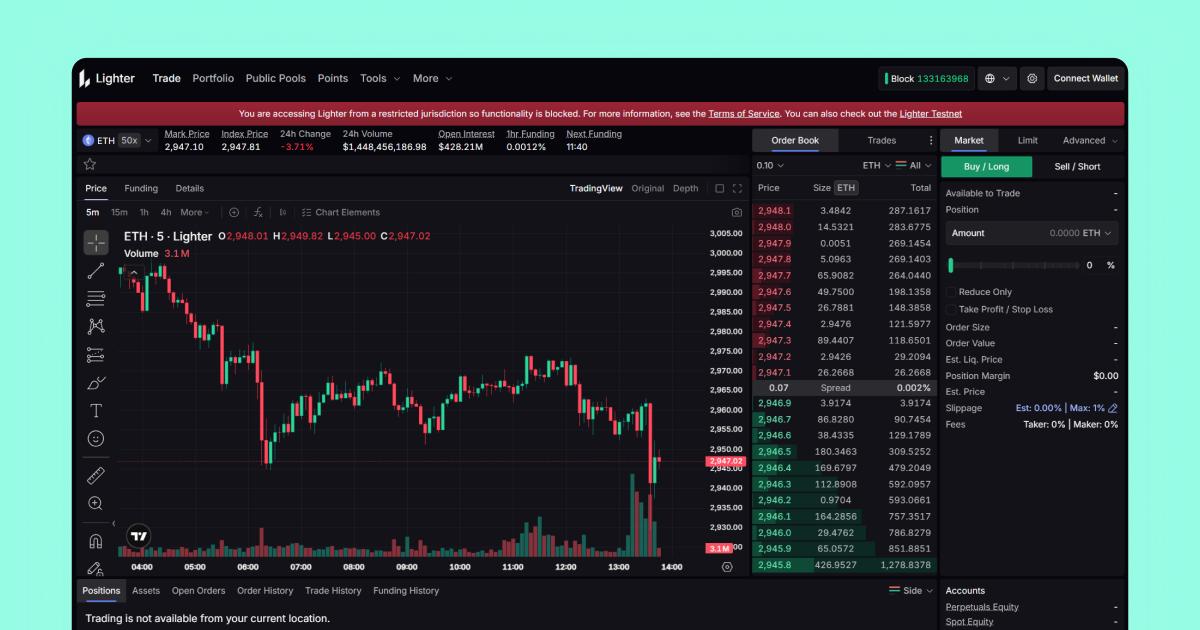Select the brush drawing tool
Screen dimensions: 1200x630
point(96,382)
